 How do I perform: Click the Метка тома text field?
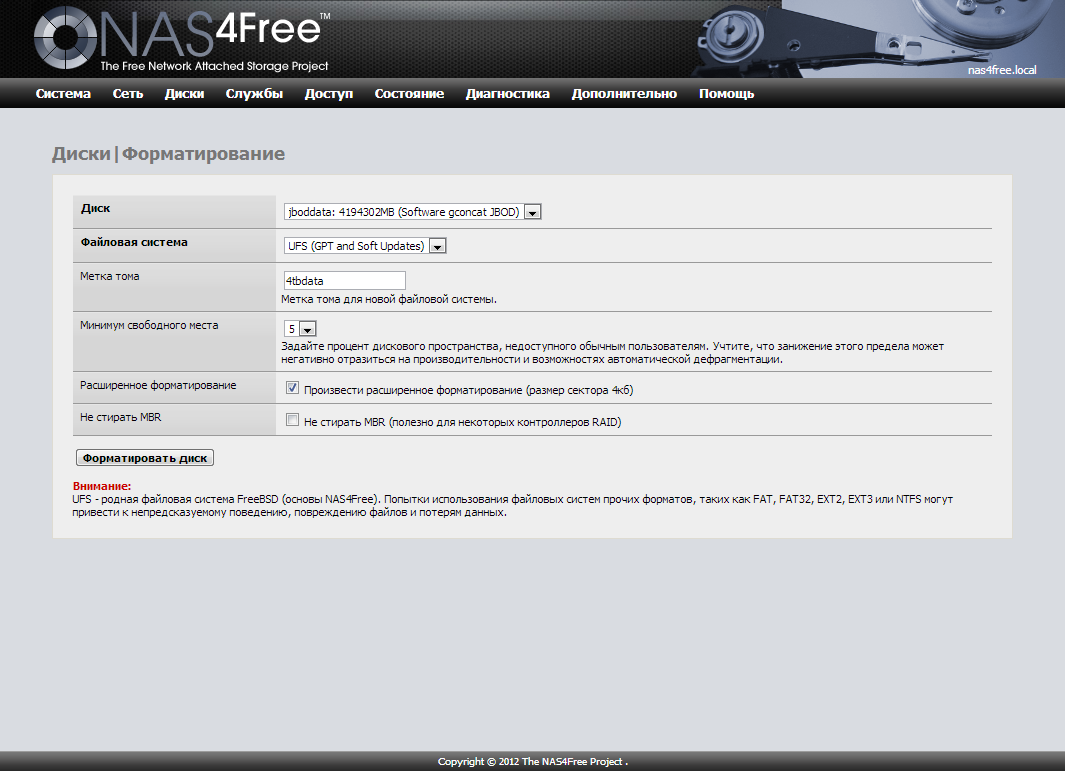pos(344,281)
